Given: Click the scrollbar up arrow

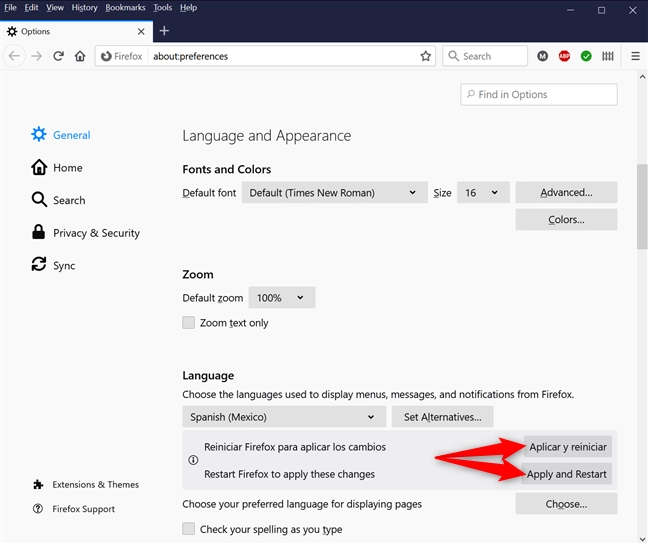Looking at the screenshot, I should click(x=642, y=76).
